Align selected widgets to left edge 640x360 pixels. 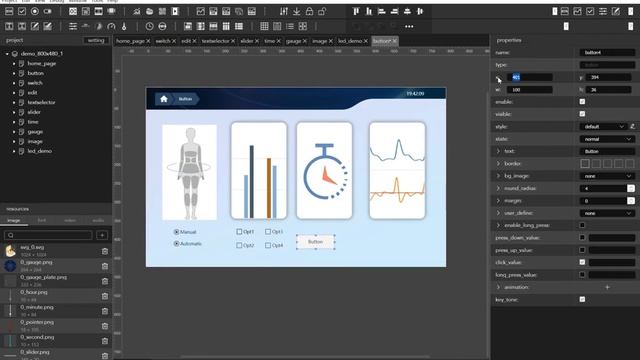[x=382, y=11]
